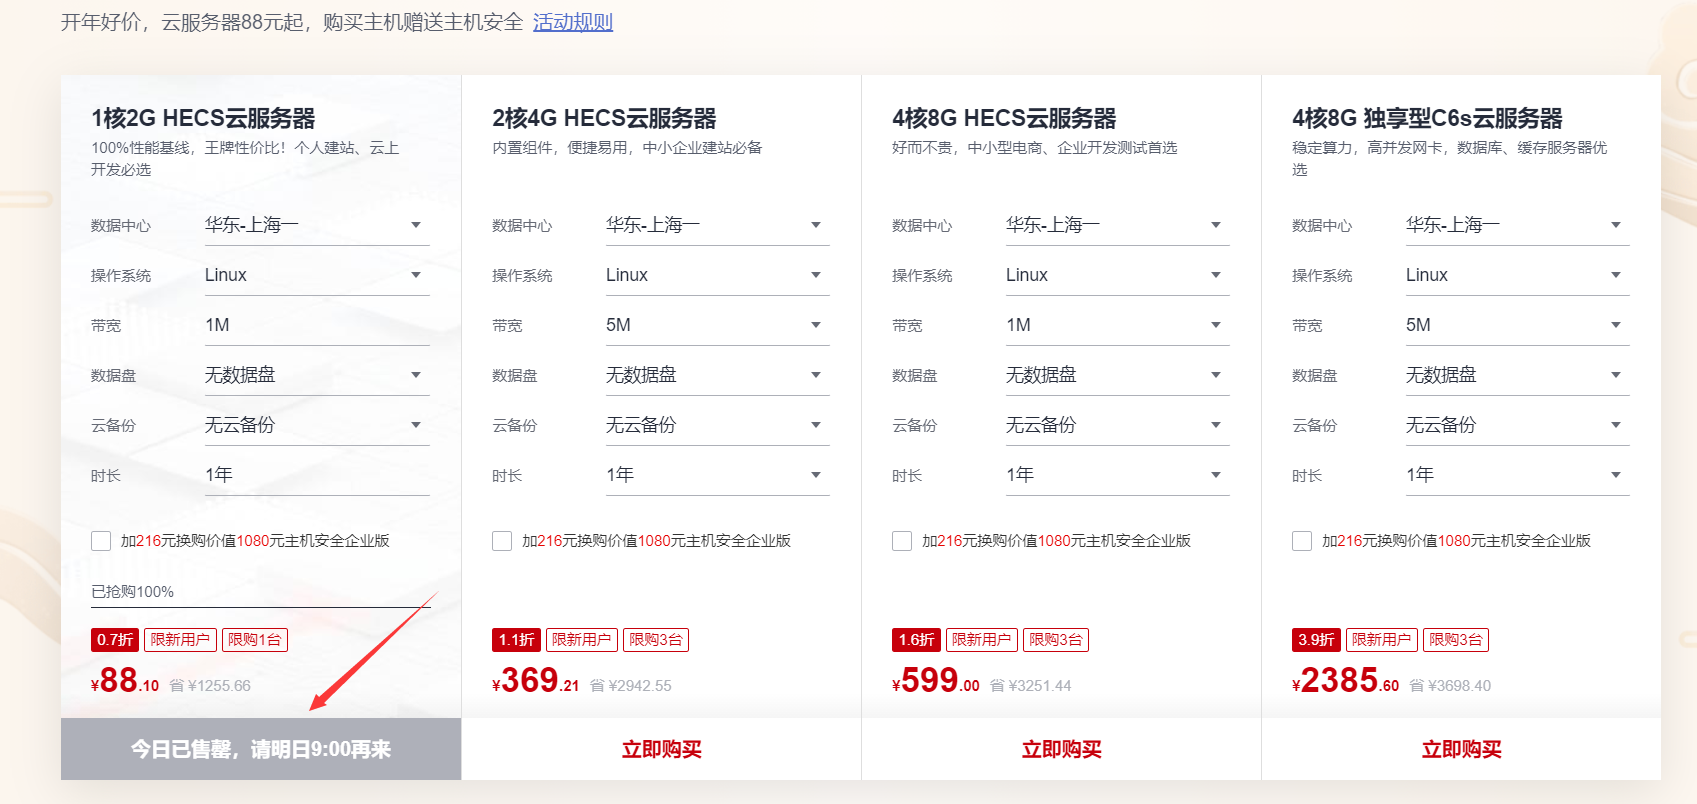Open 时长 dropdown in 4核8G HECS card
The image size is (1697, 804).
pyautogui.click(x=1117, y=475)
